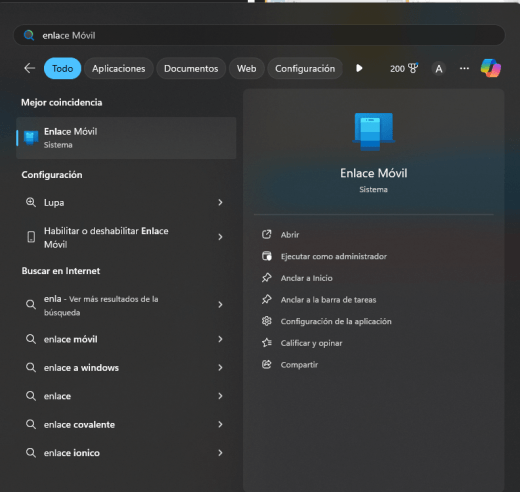Click into the 'enlace Móvil' search field

(x=259, y=35)
